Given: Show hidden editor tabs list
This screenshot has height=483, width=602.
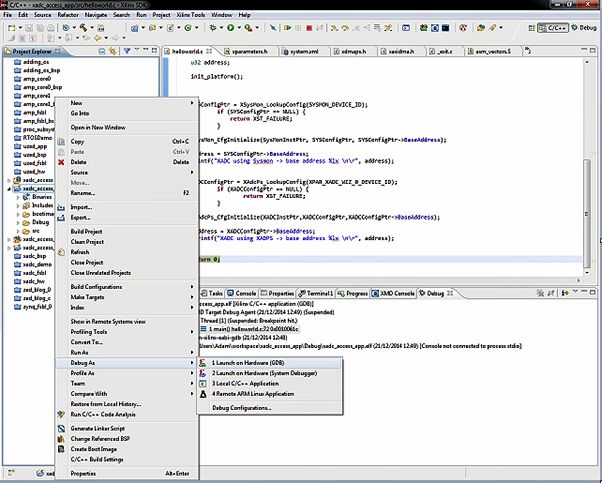Looking at the screenshot, I should pos(528,51).
